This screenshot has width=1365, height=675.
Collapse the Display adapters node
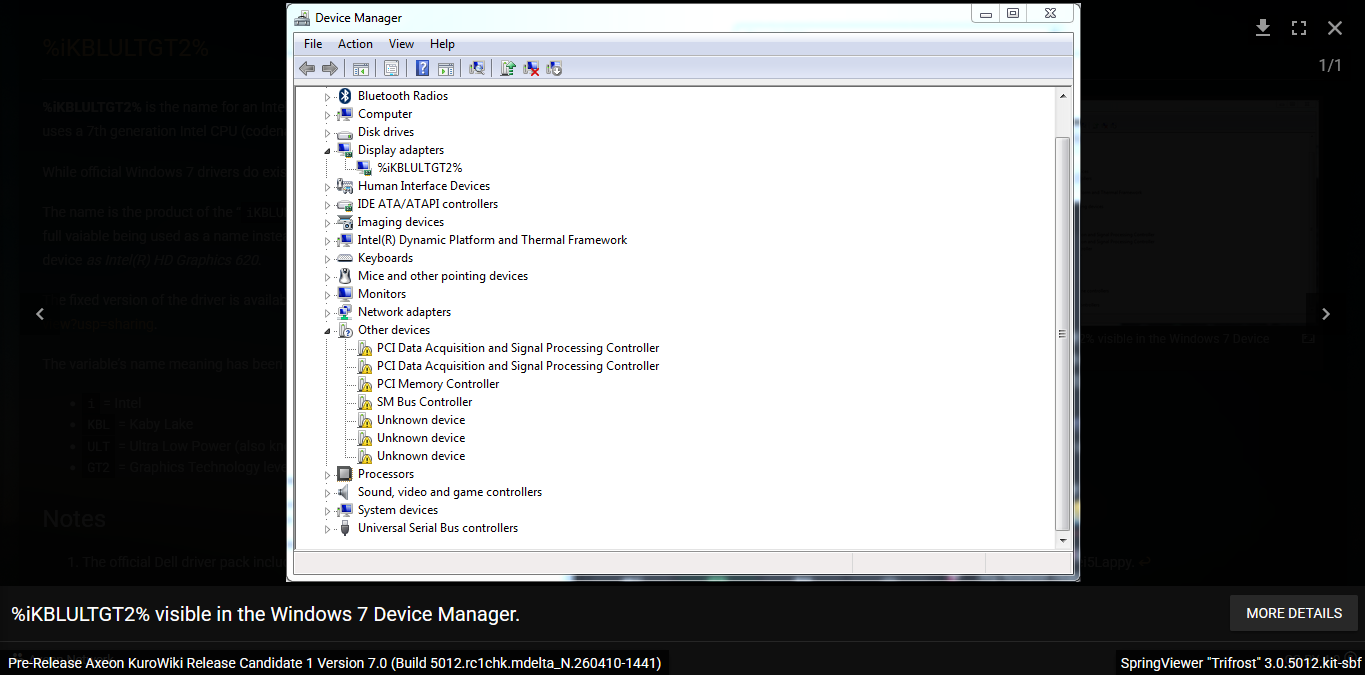click(327, 150)
